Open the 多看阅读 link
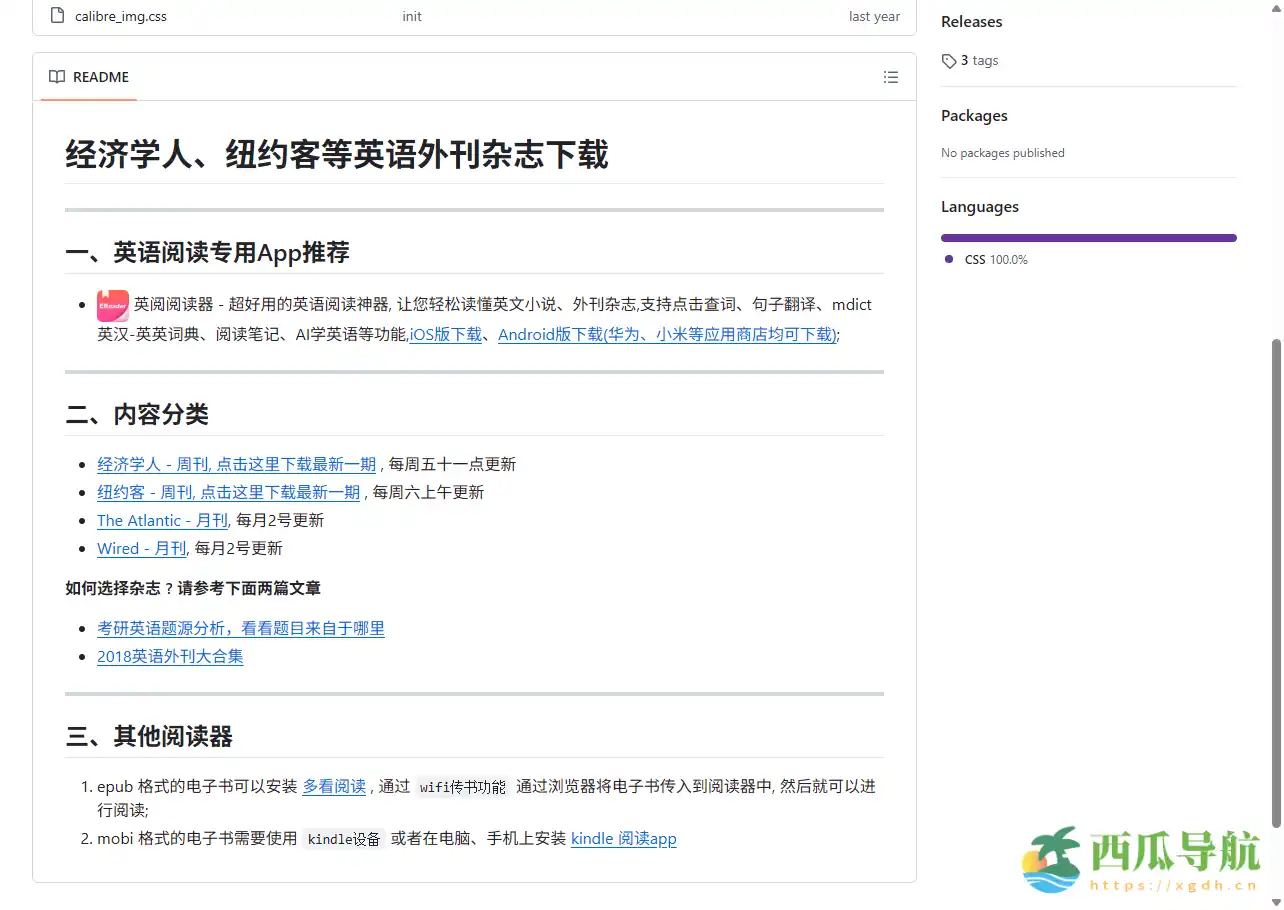1284x910 pixels. [334, 786]
